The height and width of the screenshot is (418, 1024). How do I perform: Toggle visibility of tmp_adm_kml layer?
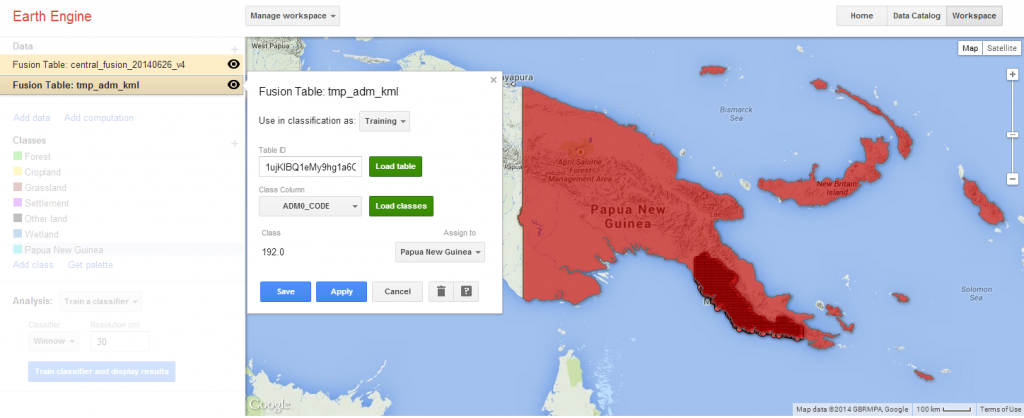233,84
